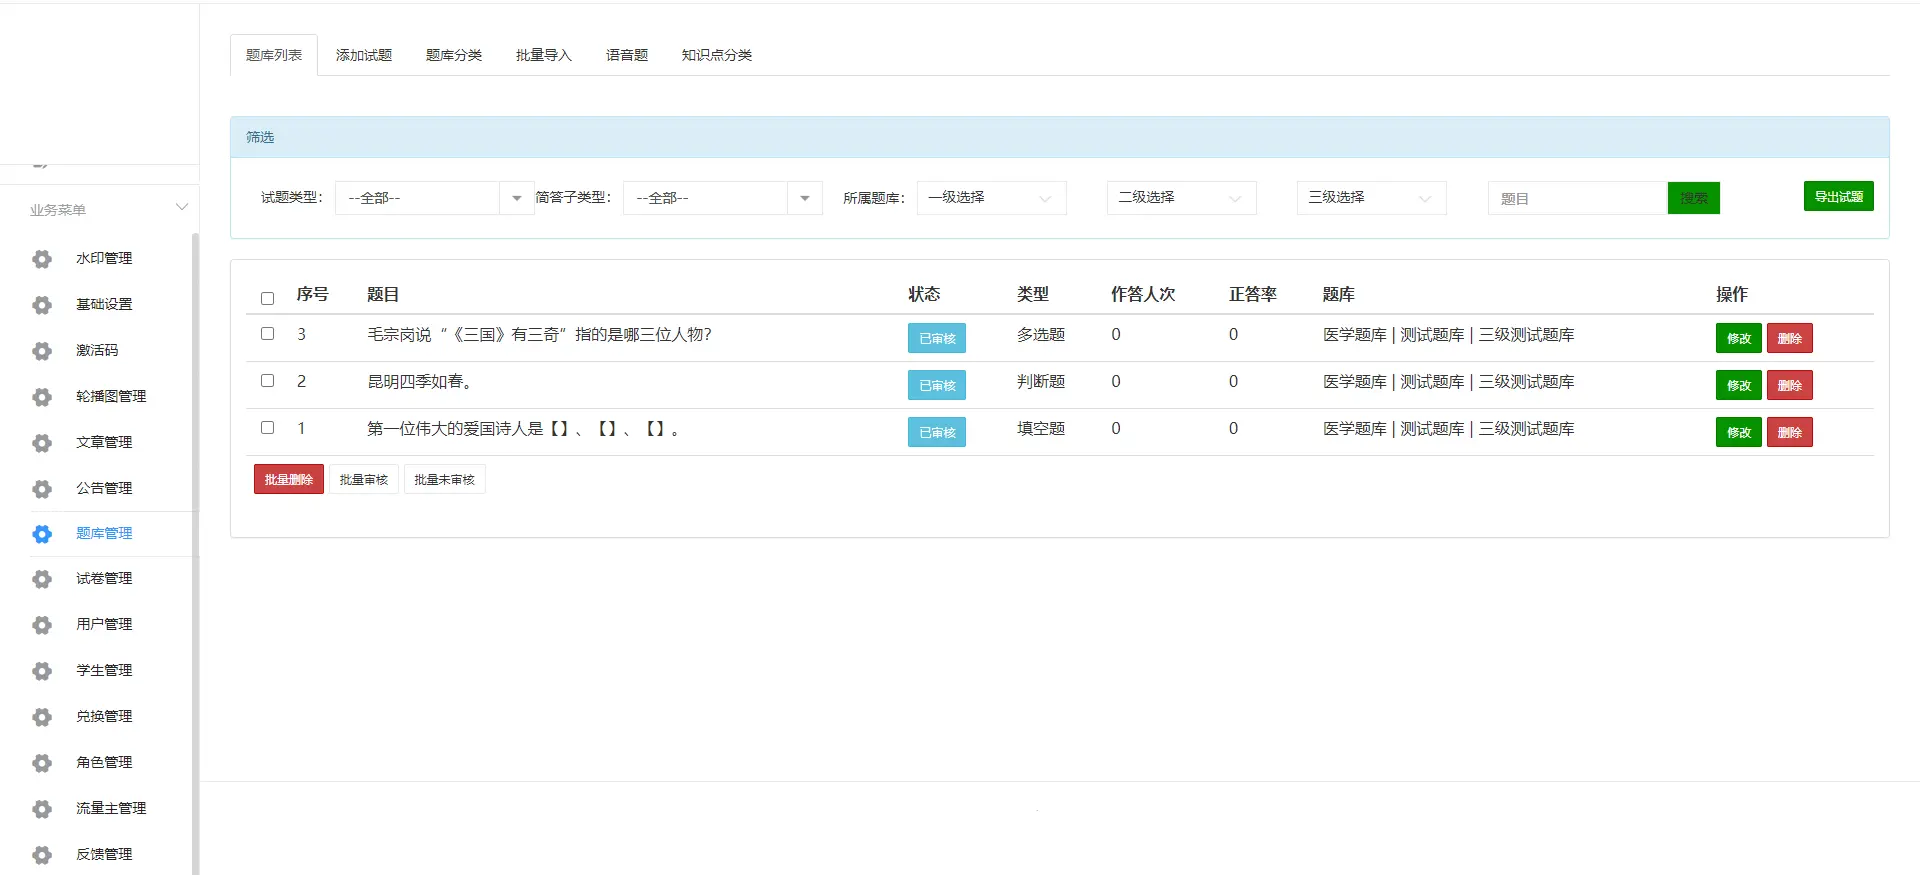Click the red 批量删除 button
The height and width of the screenshot is (875, 1920).
point(289,479)
